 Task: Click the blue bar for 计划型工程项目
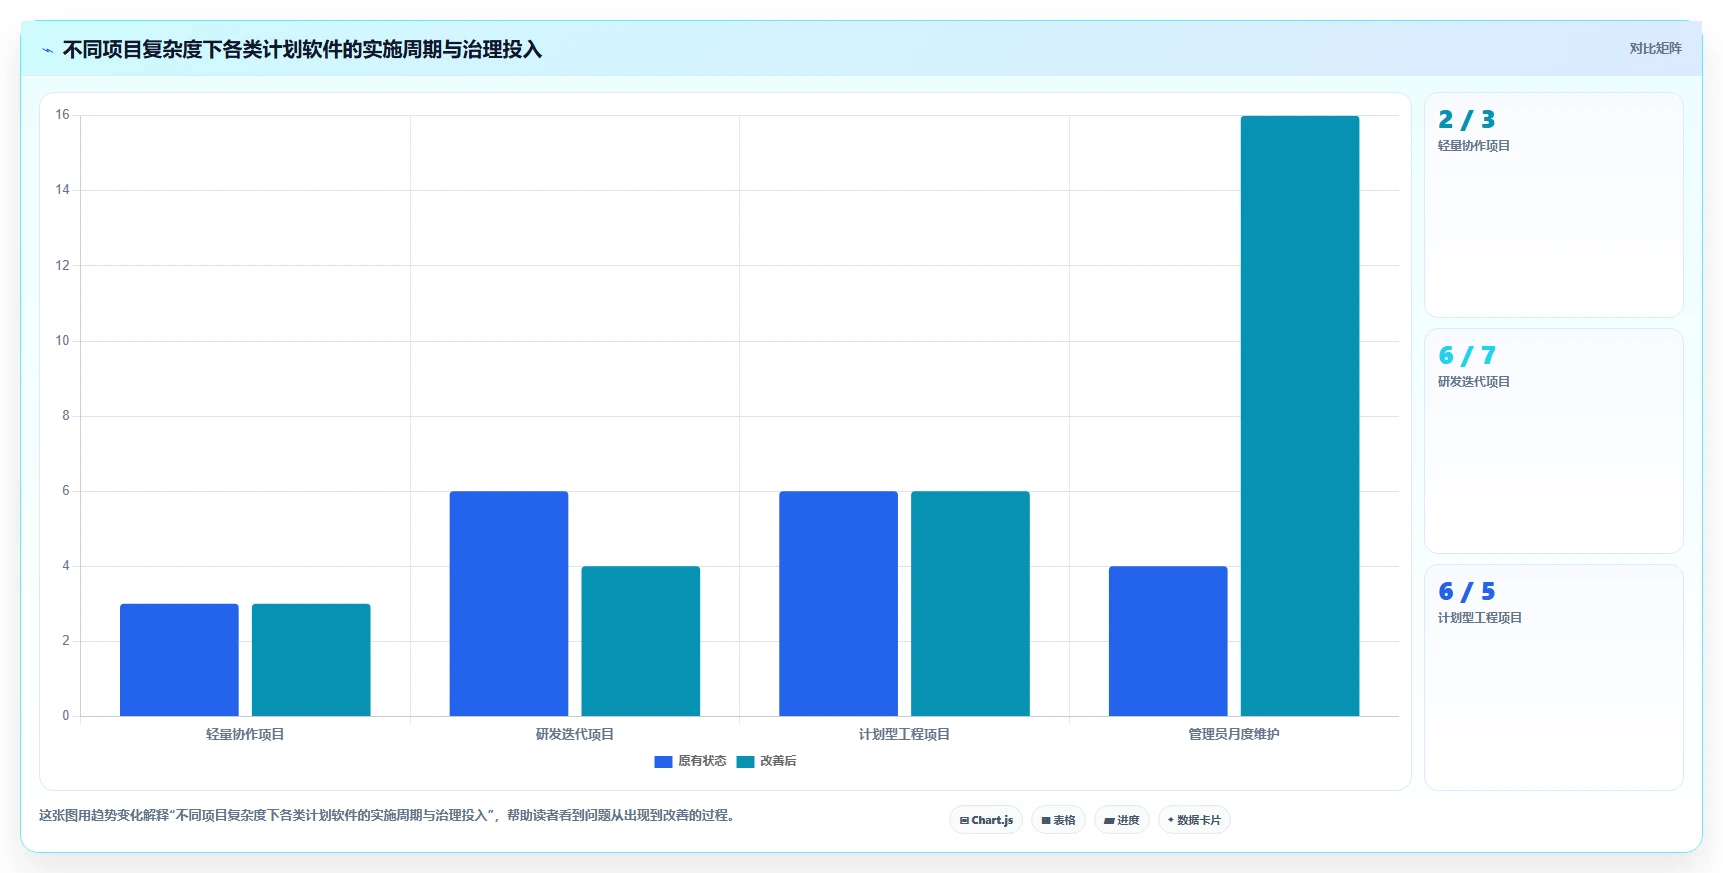[838, 603]
